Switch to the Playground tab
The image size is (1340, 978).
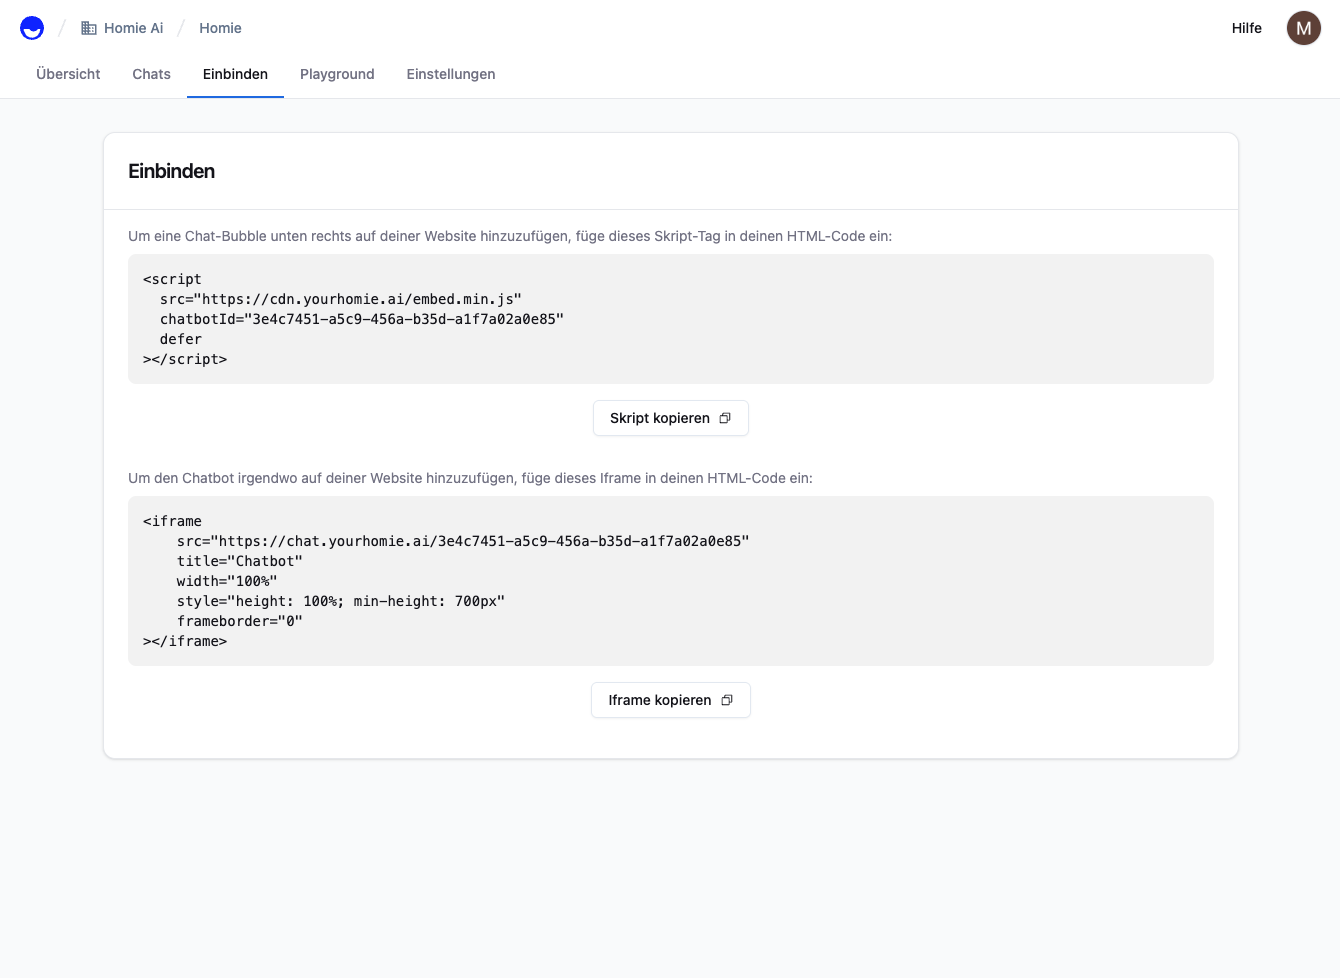[337, 74]
